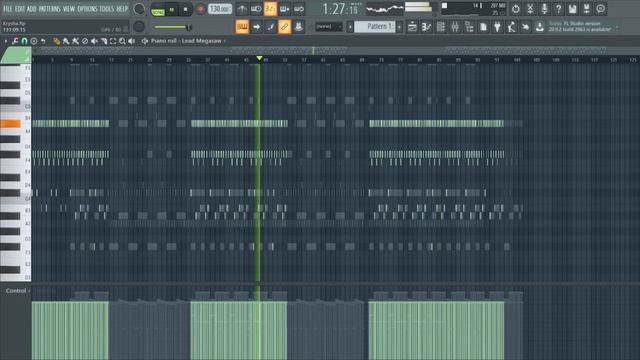The width and height of the screenshot is (640, 360).
Task: Click the master pitch slider
Action: [172, 27]
